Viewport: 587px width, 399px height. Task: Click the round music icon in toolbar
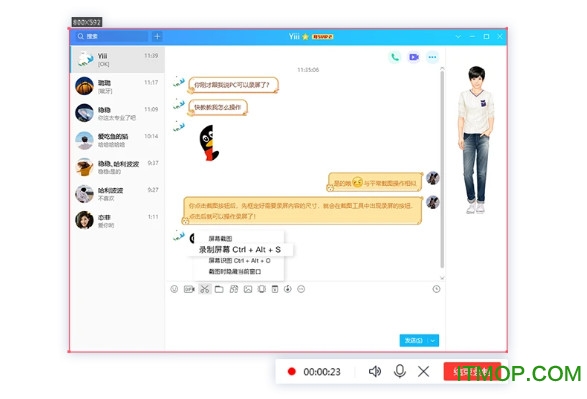point(288,289)
